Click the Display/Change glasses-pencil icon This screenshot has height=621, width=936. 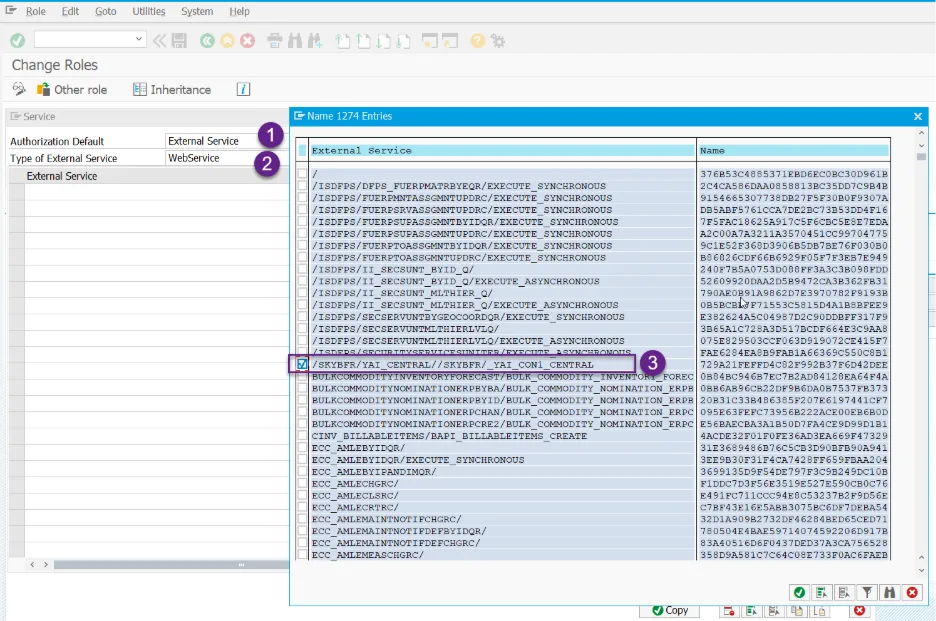19,89
